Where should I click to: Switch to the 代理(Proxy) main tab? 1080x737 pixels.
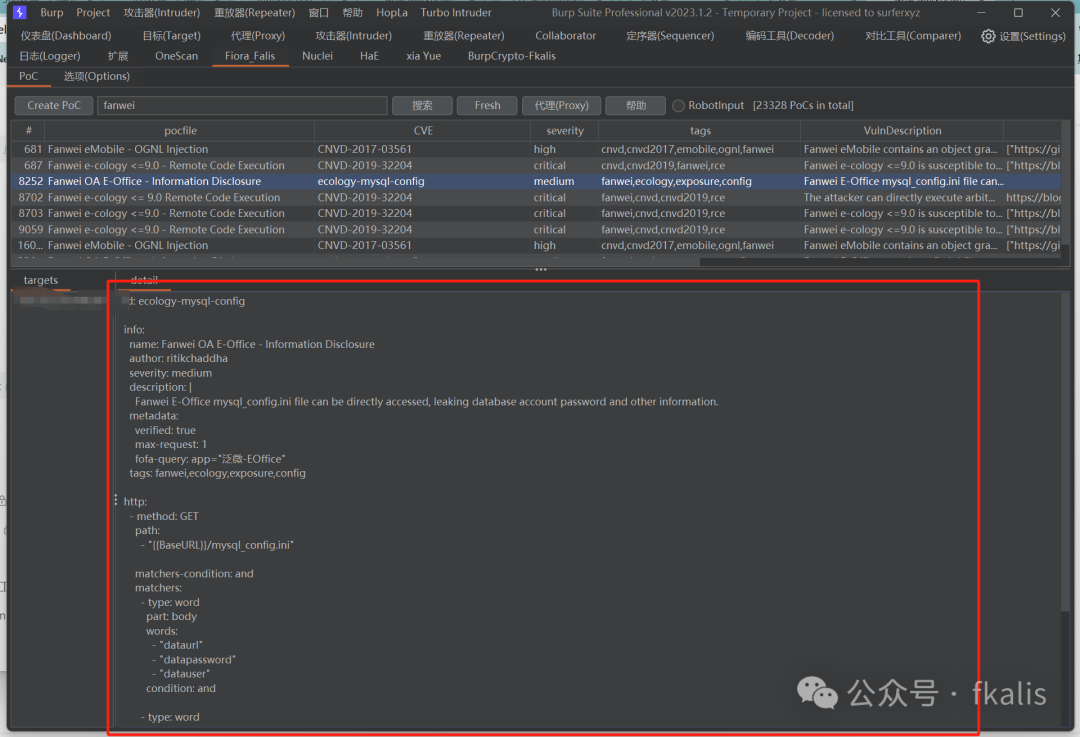coord(258,35)
